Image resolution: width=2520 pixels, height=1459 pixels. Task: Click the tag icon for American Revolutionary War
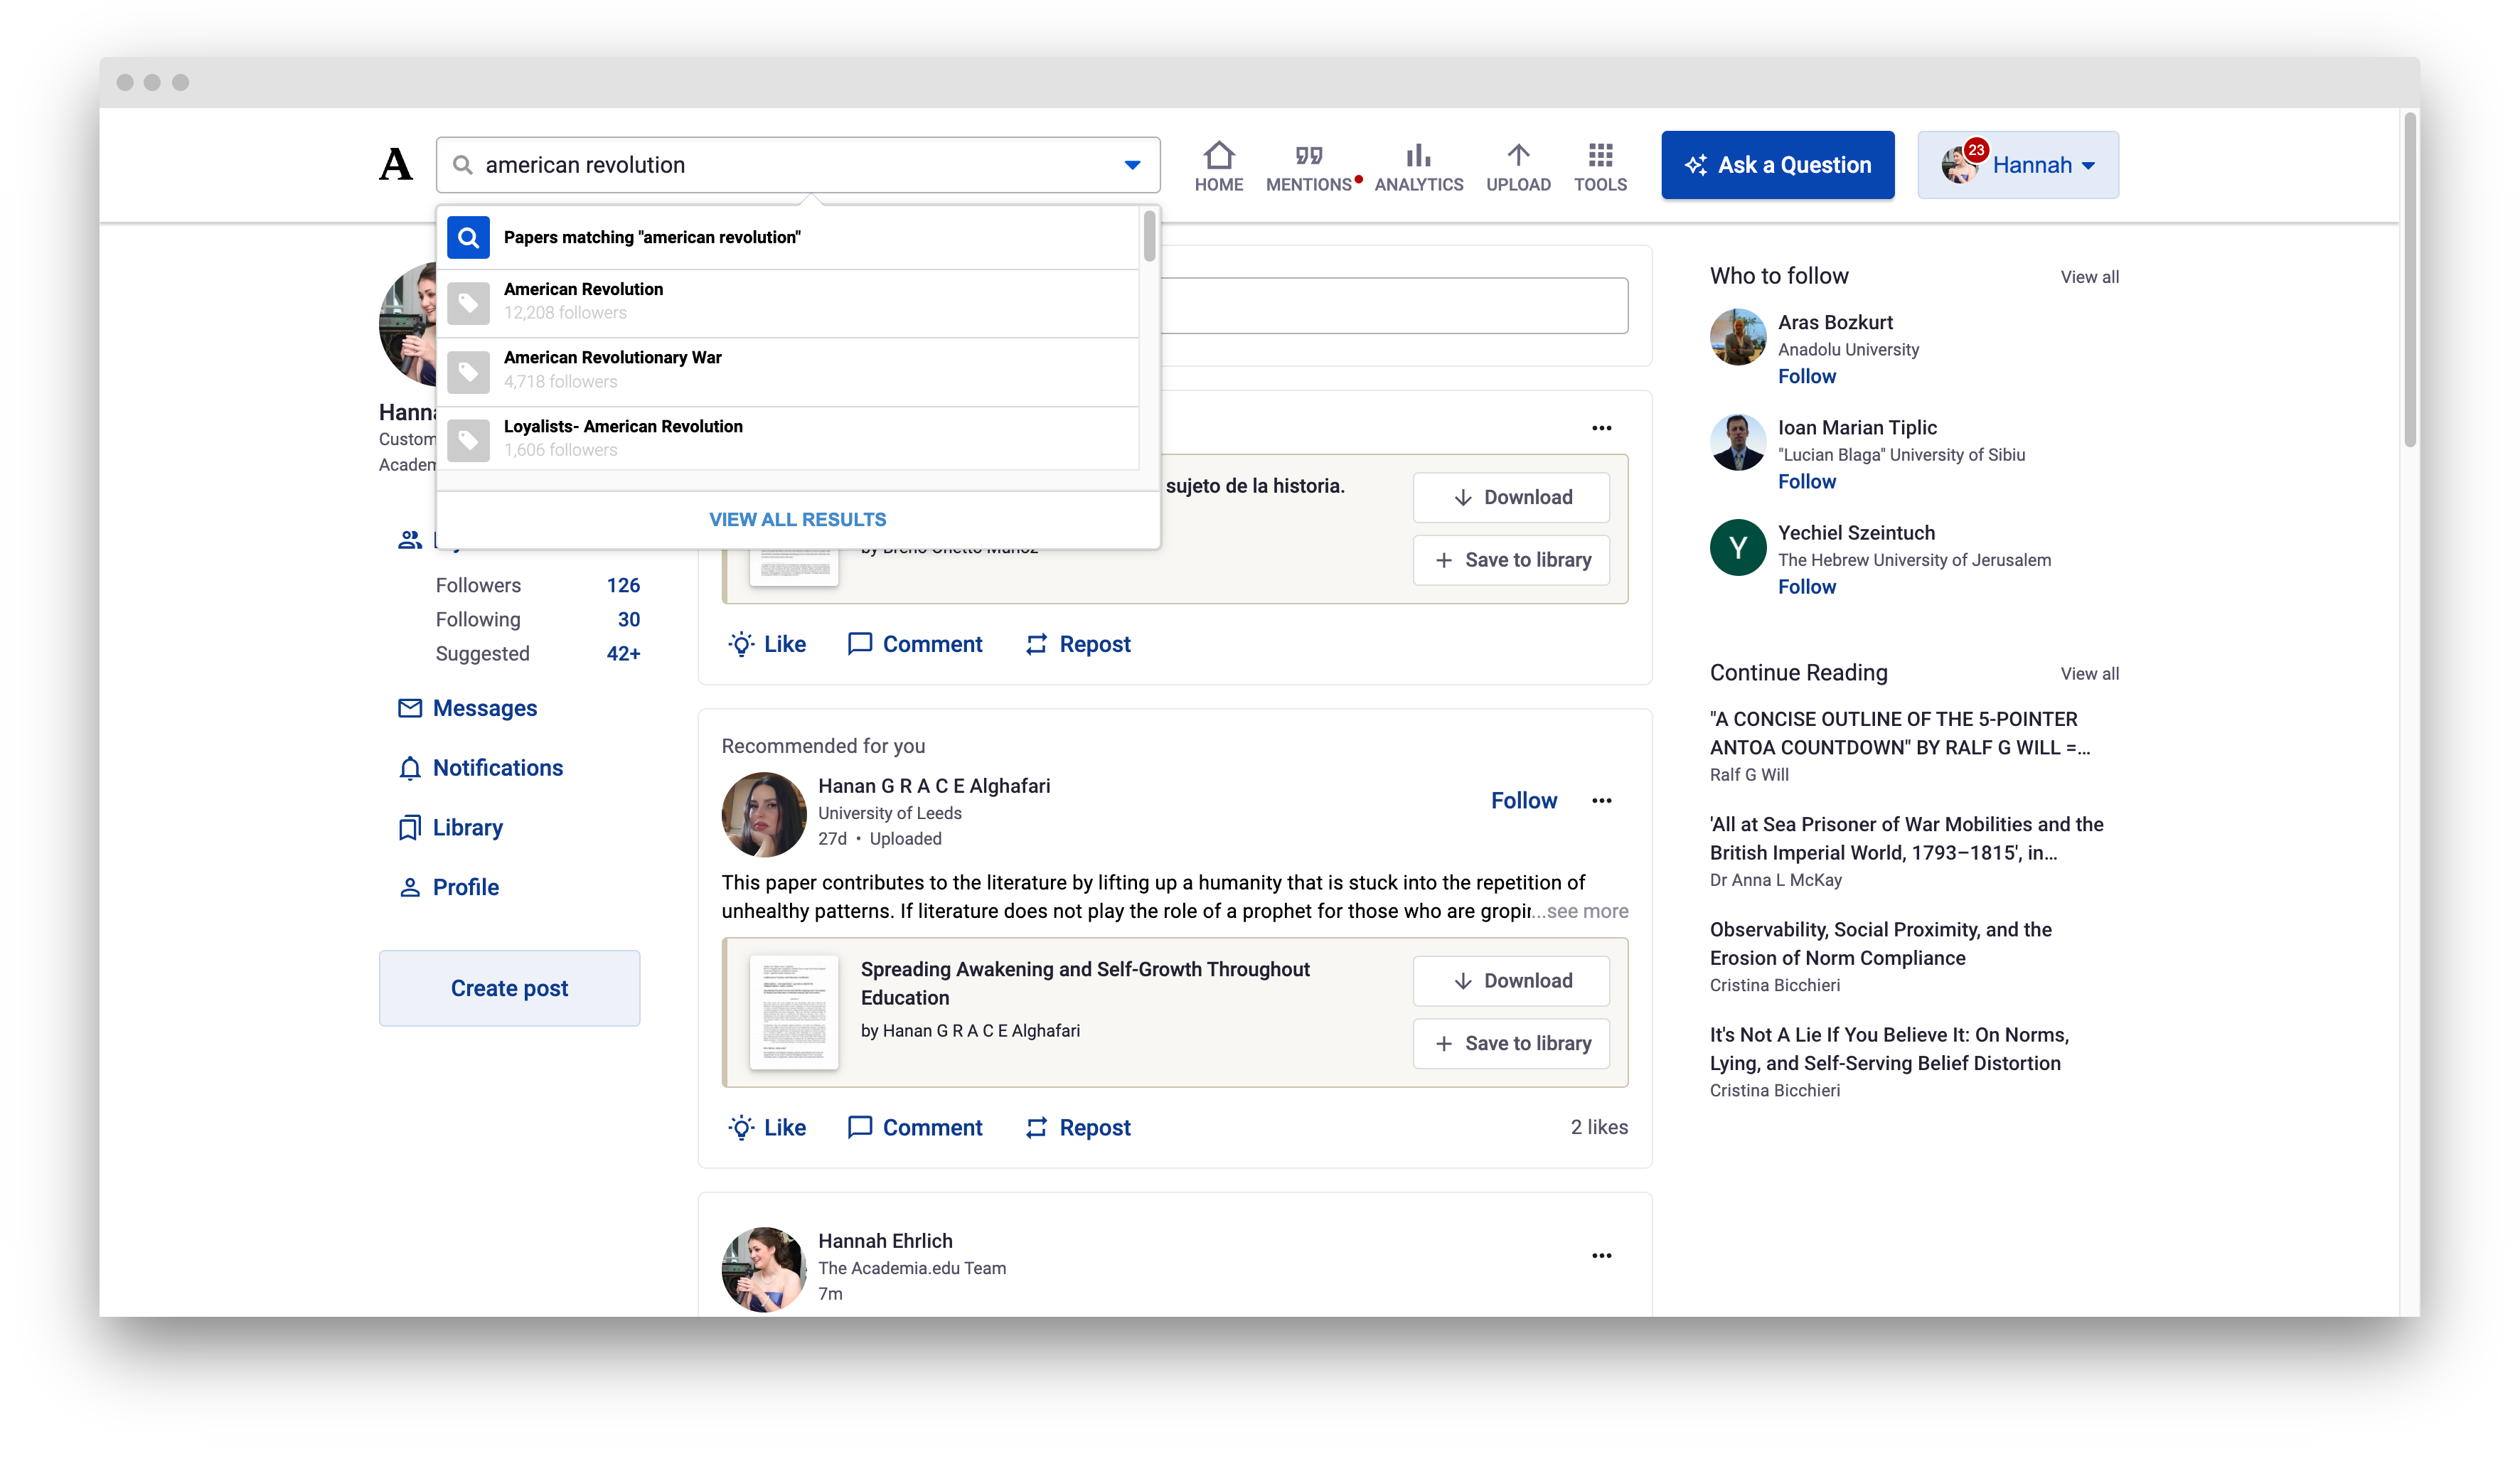468,372
